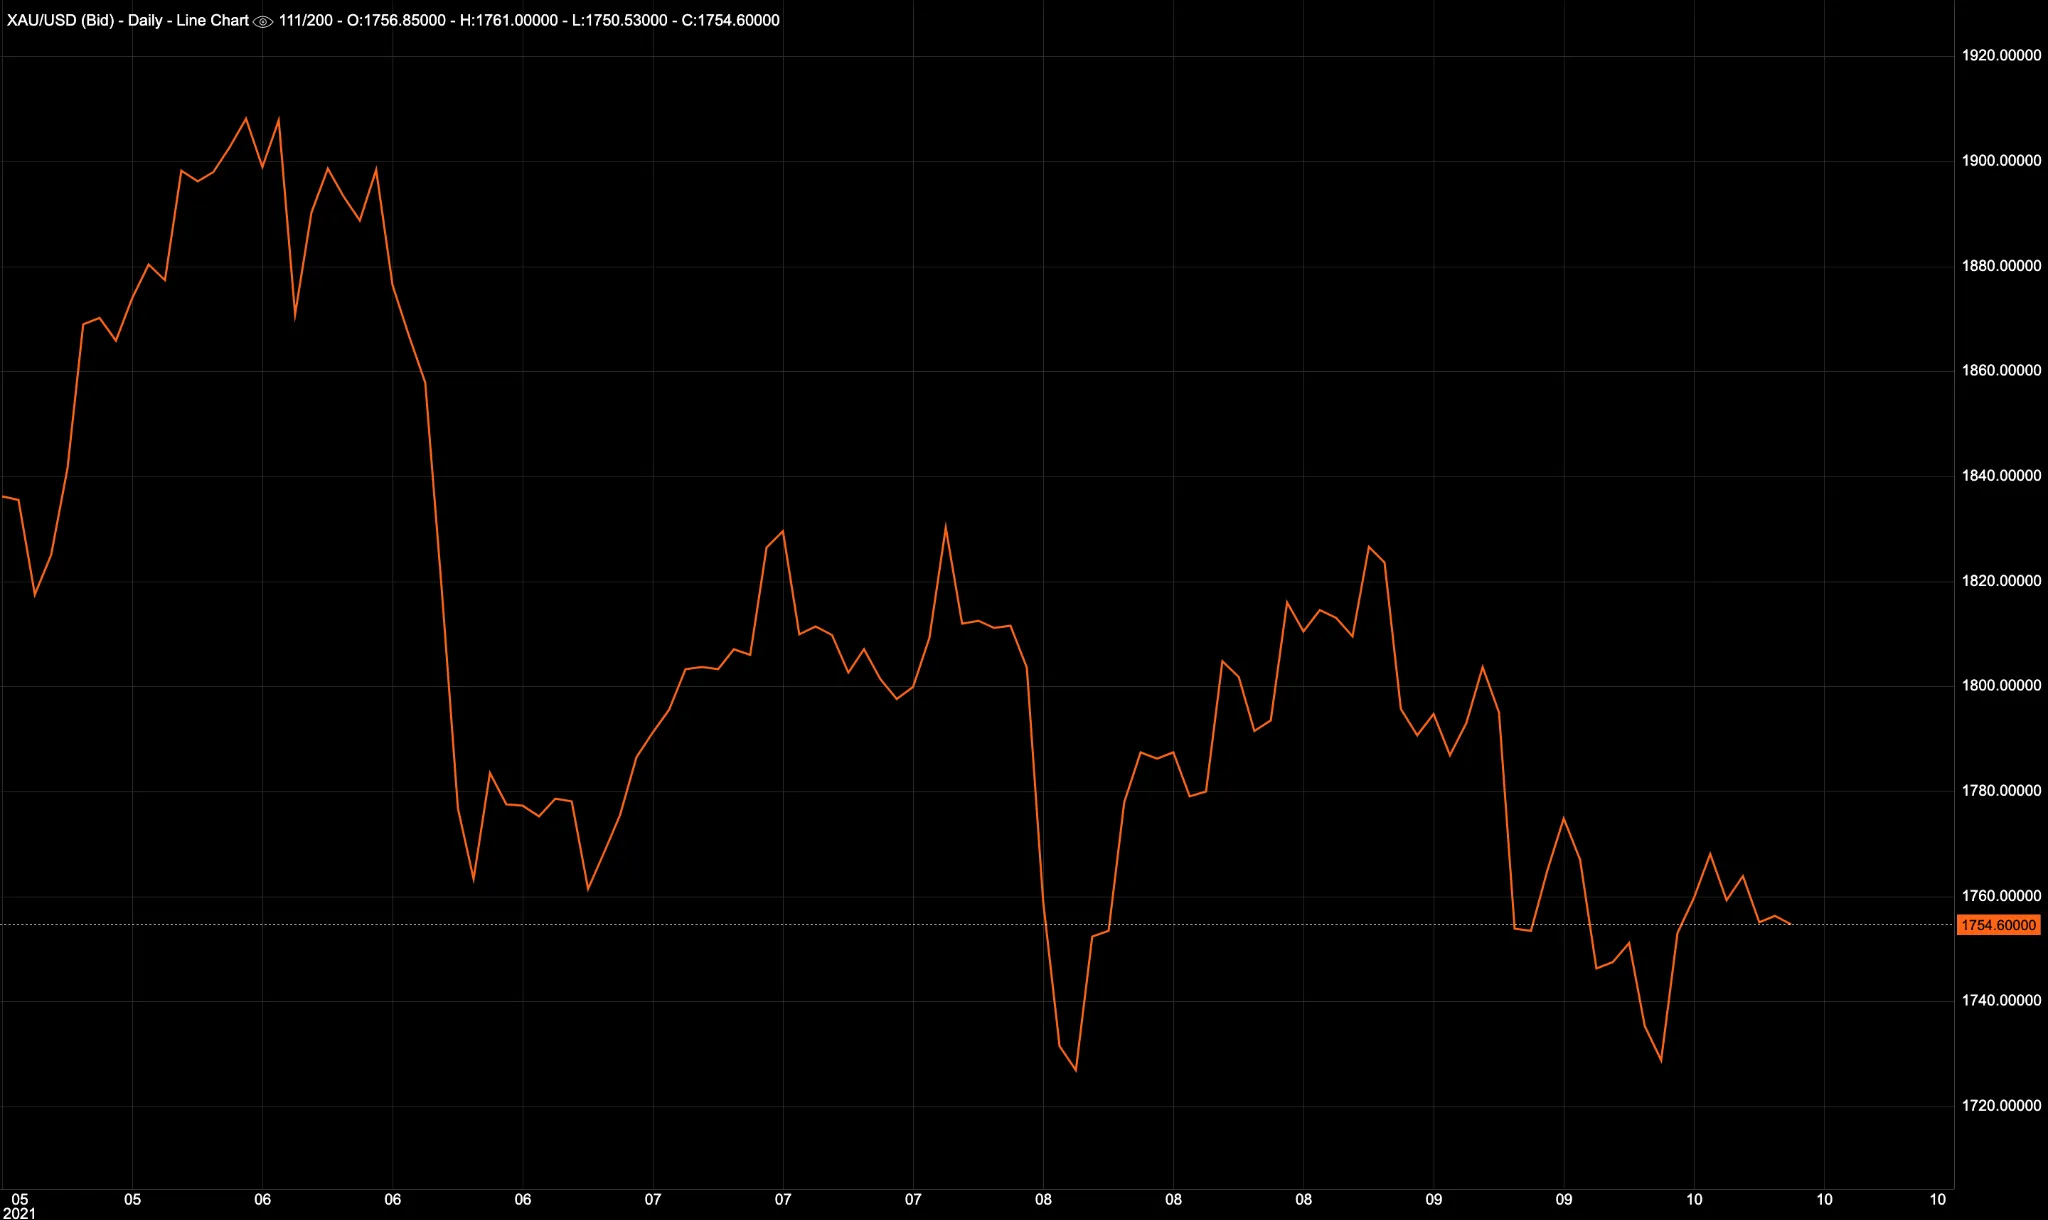Image resolution: width=2048 pixels, height=1220 pixels.
Task: Click the low value L:1750.53000
Action: 620,20
